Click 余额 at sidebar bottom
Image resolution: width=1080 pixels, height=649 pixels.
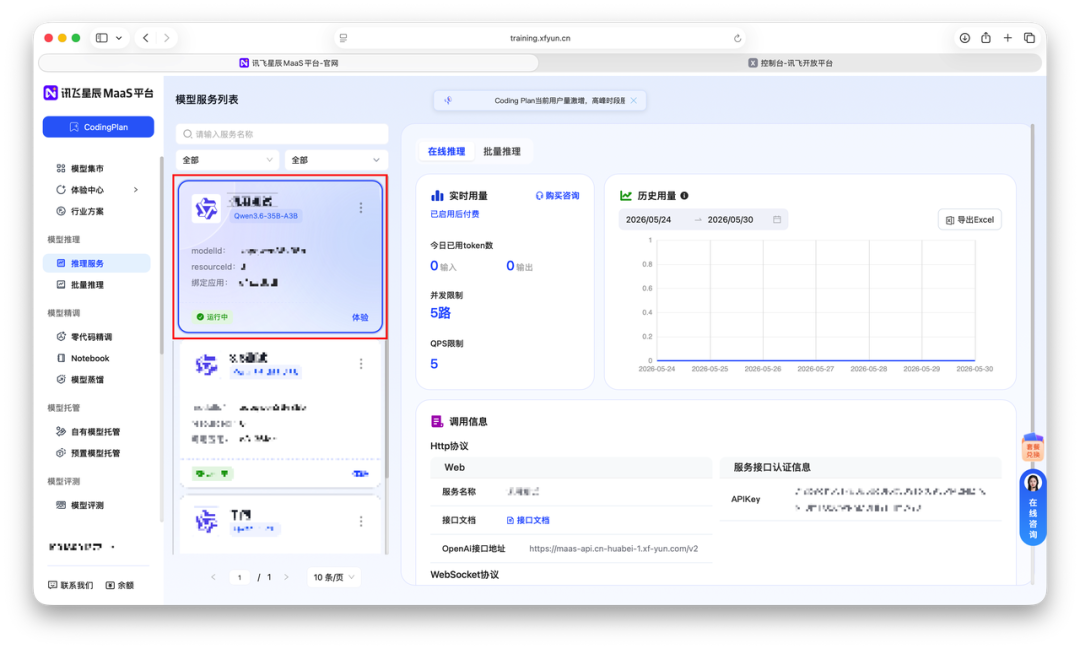pos(120,585)
